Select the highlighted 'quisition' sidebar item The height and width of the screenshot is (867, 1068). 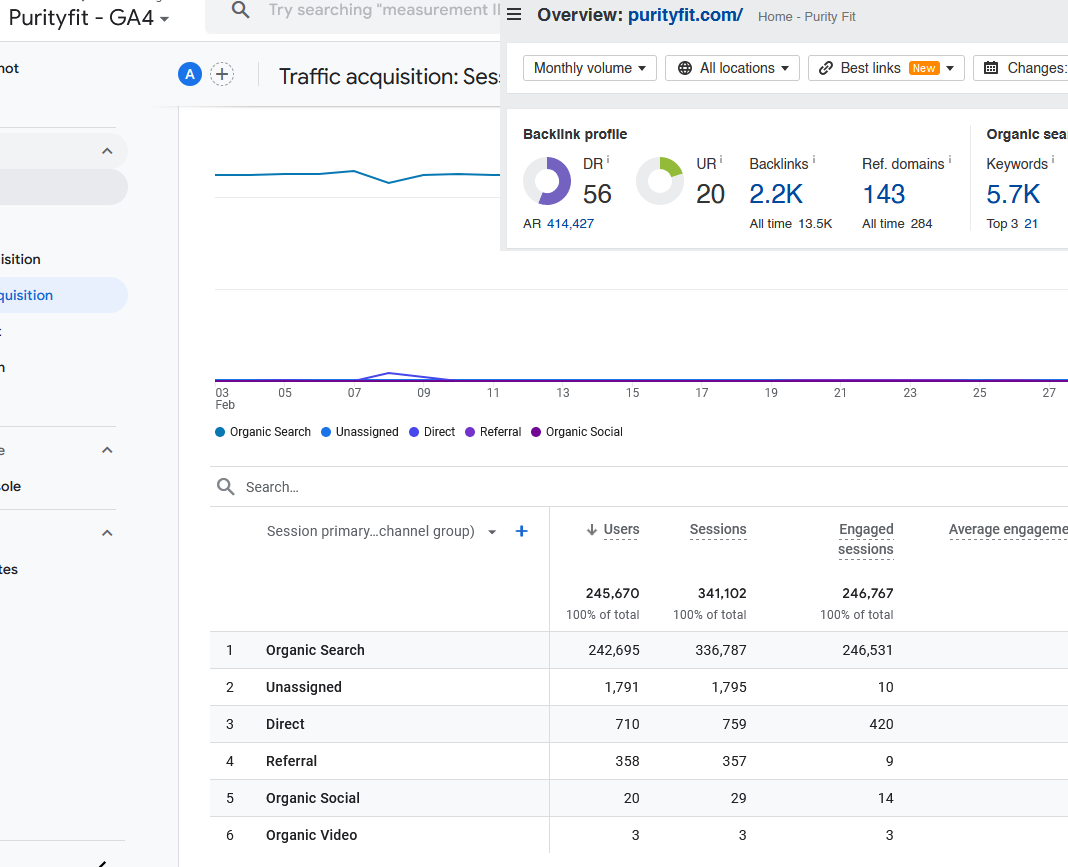(x=63, y=295)
